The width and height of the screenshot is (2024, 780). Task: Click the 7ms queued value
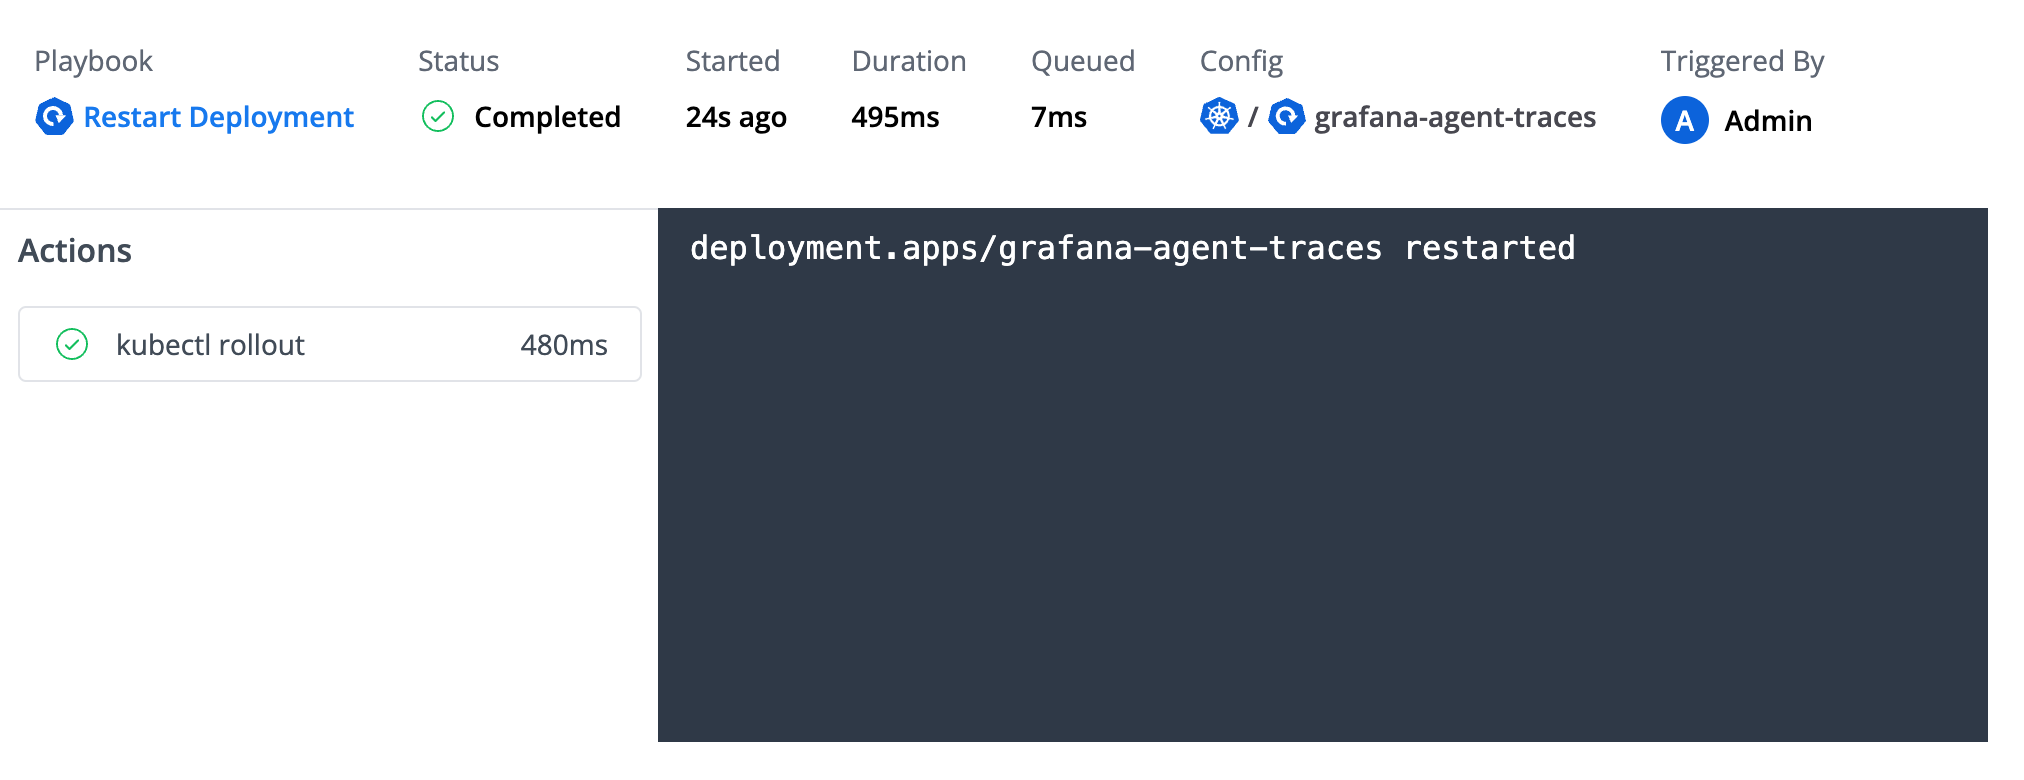tap(1058, 117)
